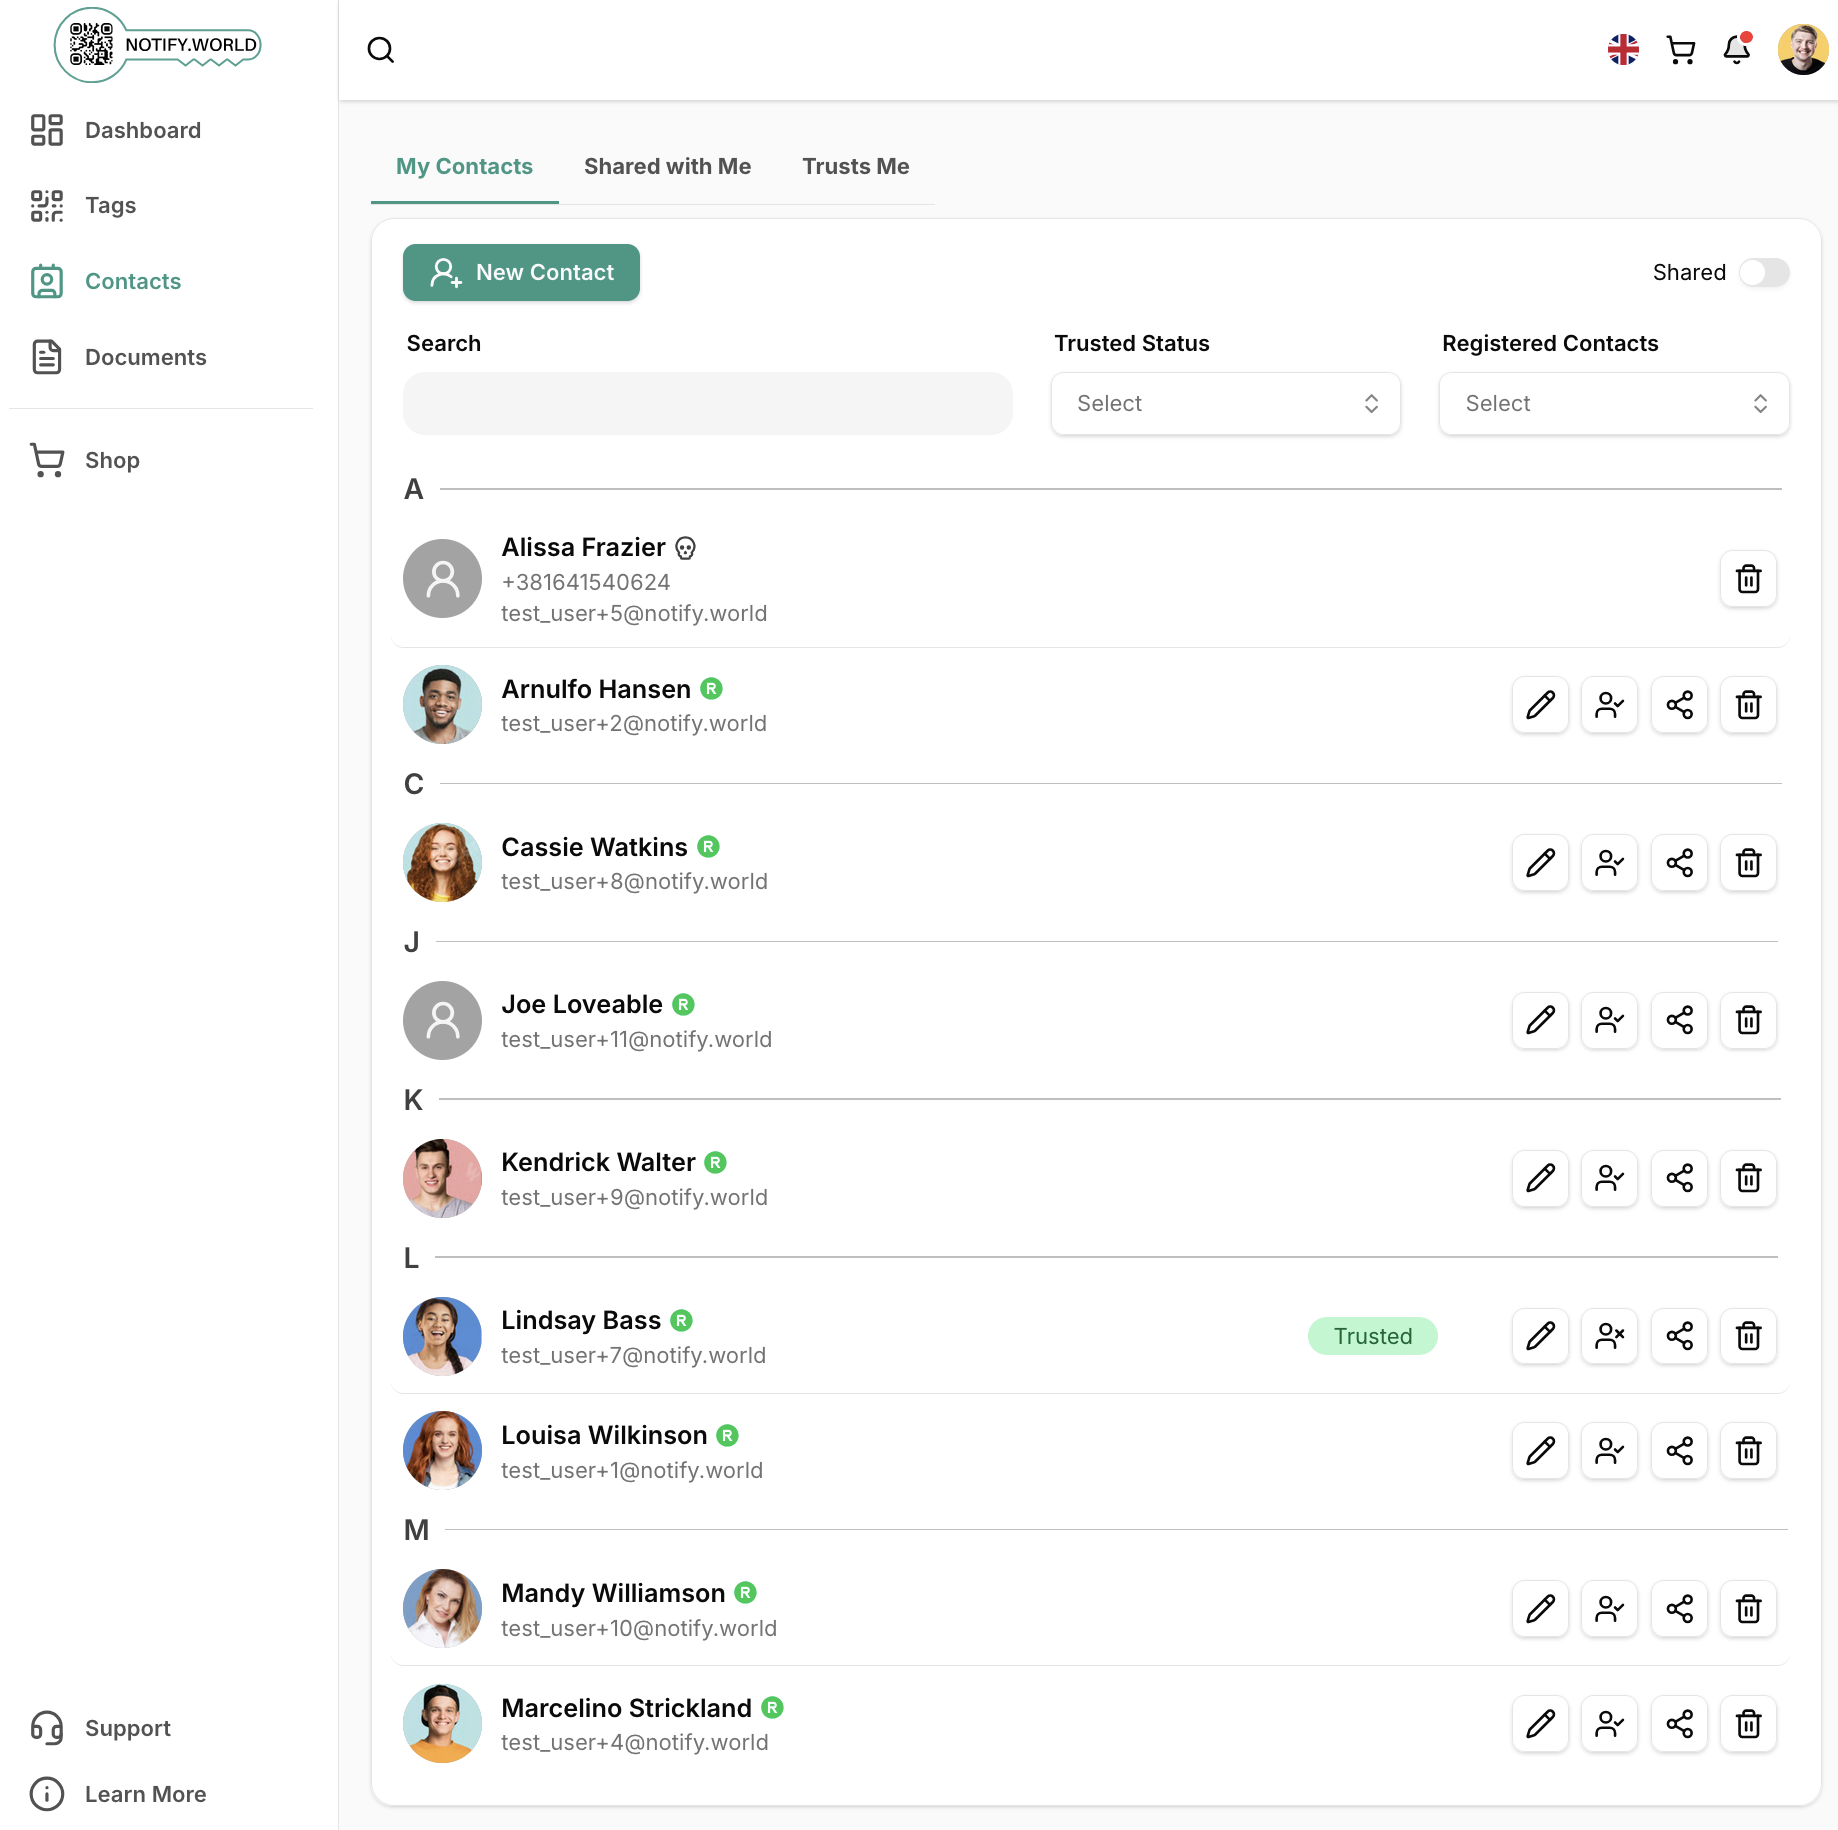Delete Alissa Frazier using the trash icon
Image resolution: width=1838 pixels, height=1830 pixels.
click(1748, 579)
